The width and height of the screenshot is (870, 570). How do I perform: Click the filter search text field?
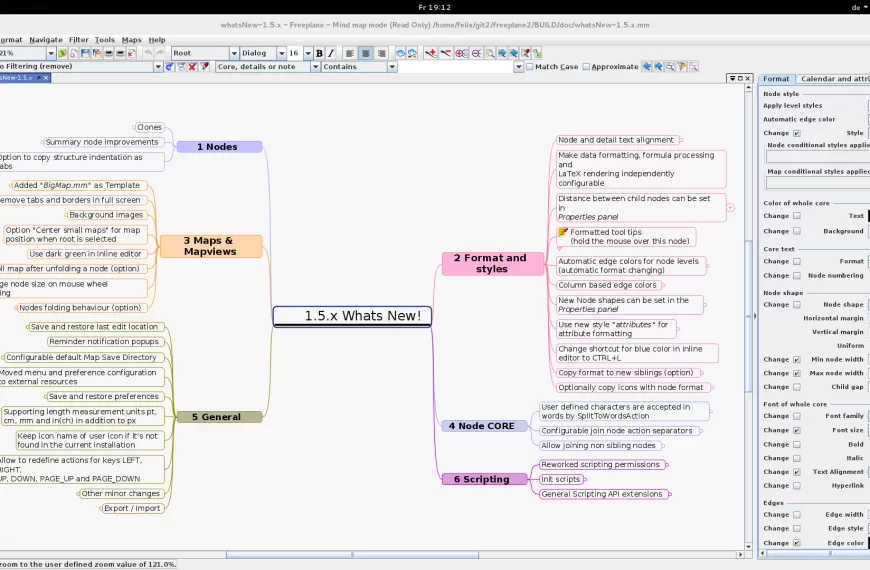[x=456, y=67]
